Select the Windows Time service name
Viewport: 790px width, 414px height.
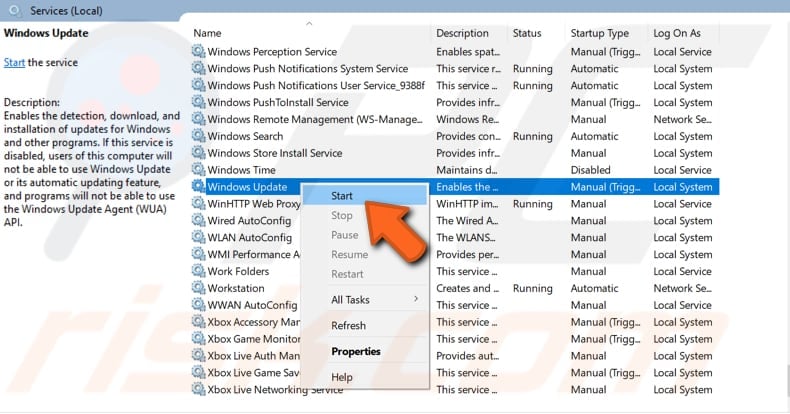242,170
